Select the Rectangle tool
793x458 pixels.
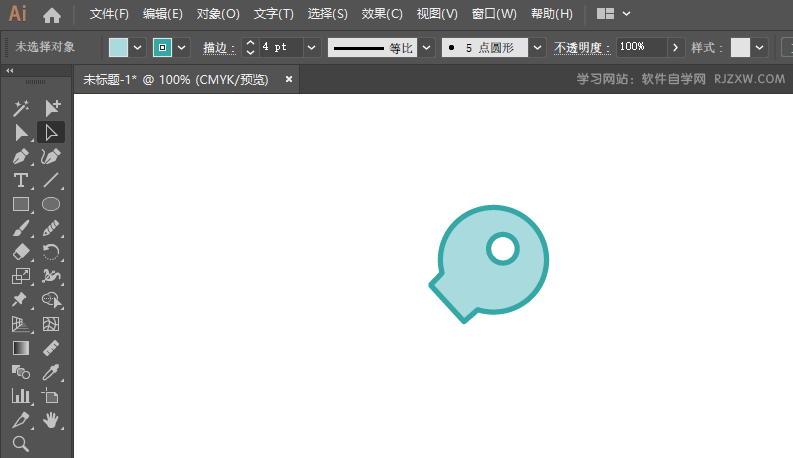pos(21,204)
